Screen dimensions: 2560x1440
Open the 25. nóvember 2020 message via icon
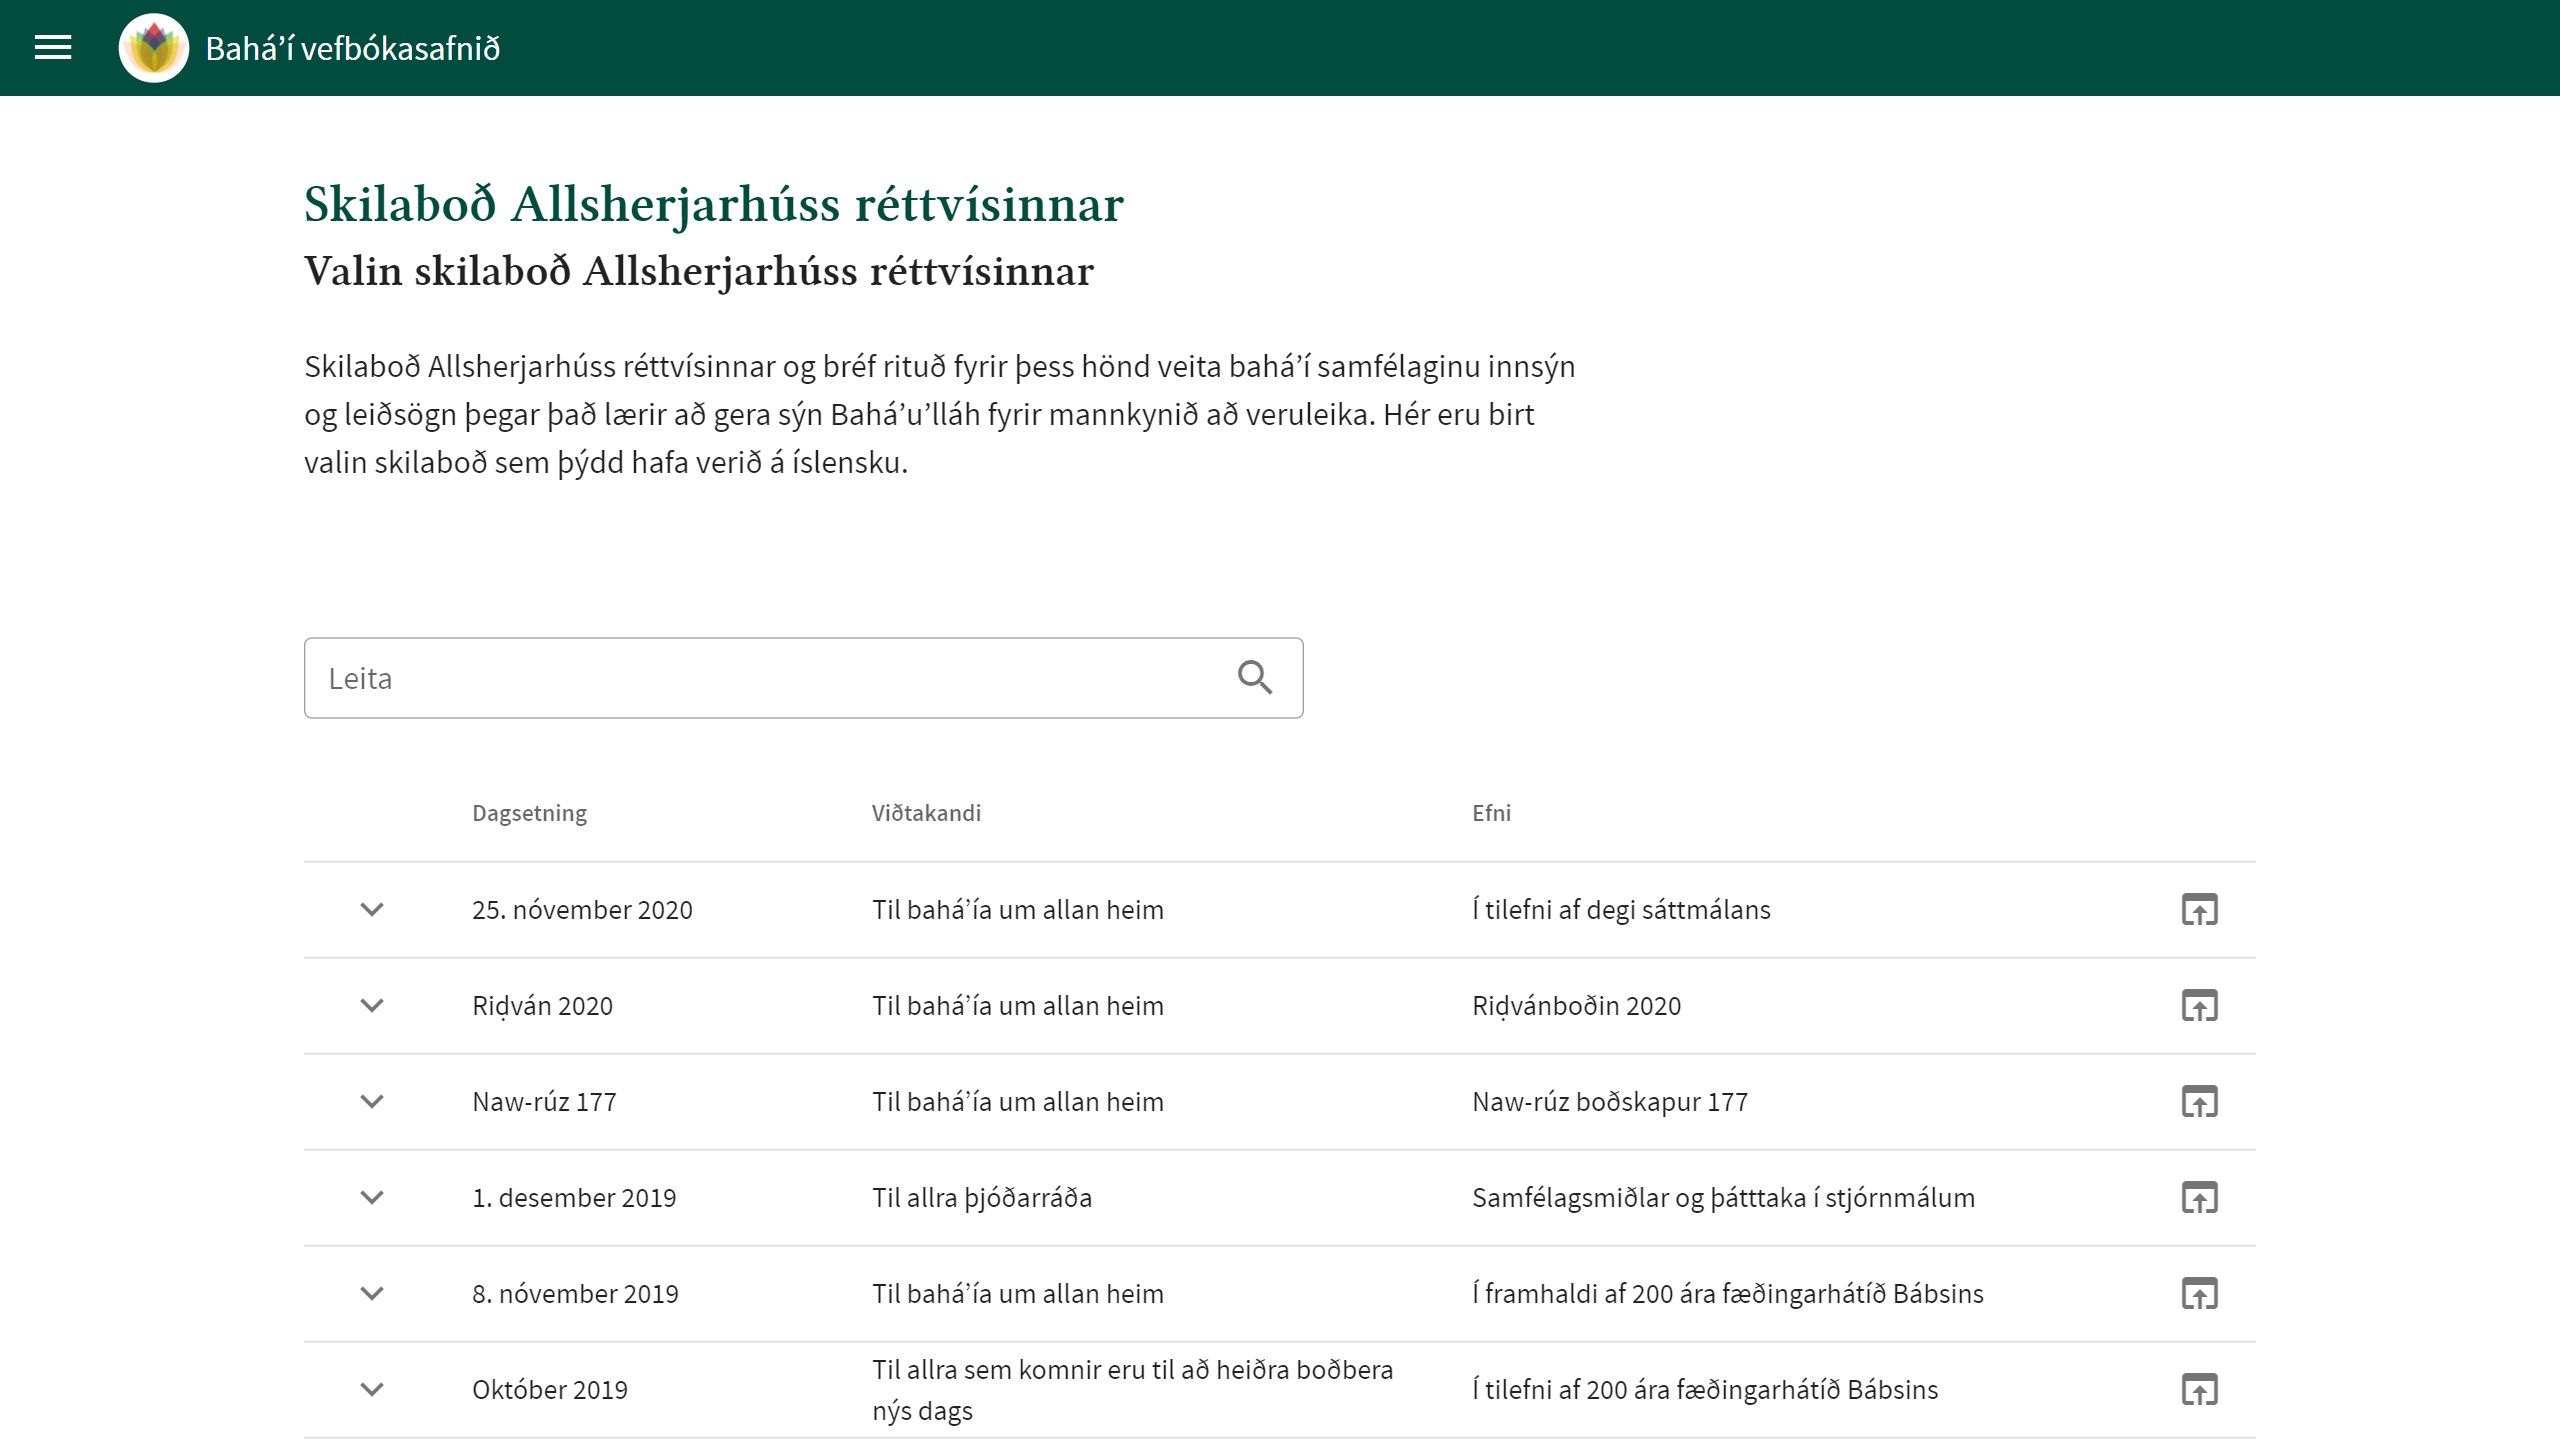(x=2199, y=910)
